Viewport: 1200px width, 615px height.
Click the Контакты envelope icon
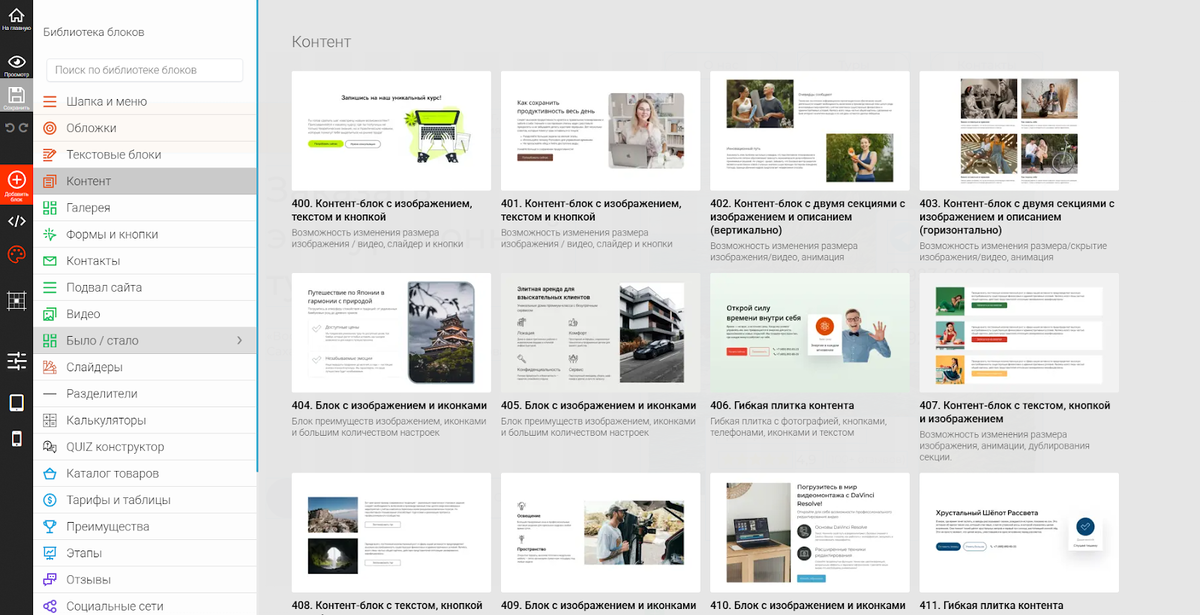pyautogui.click(x=50, y=261)
